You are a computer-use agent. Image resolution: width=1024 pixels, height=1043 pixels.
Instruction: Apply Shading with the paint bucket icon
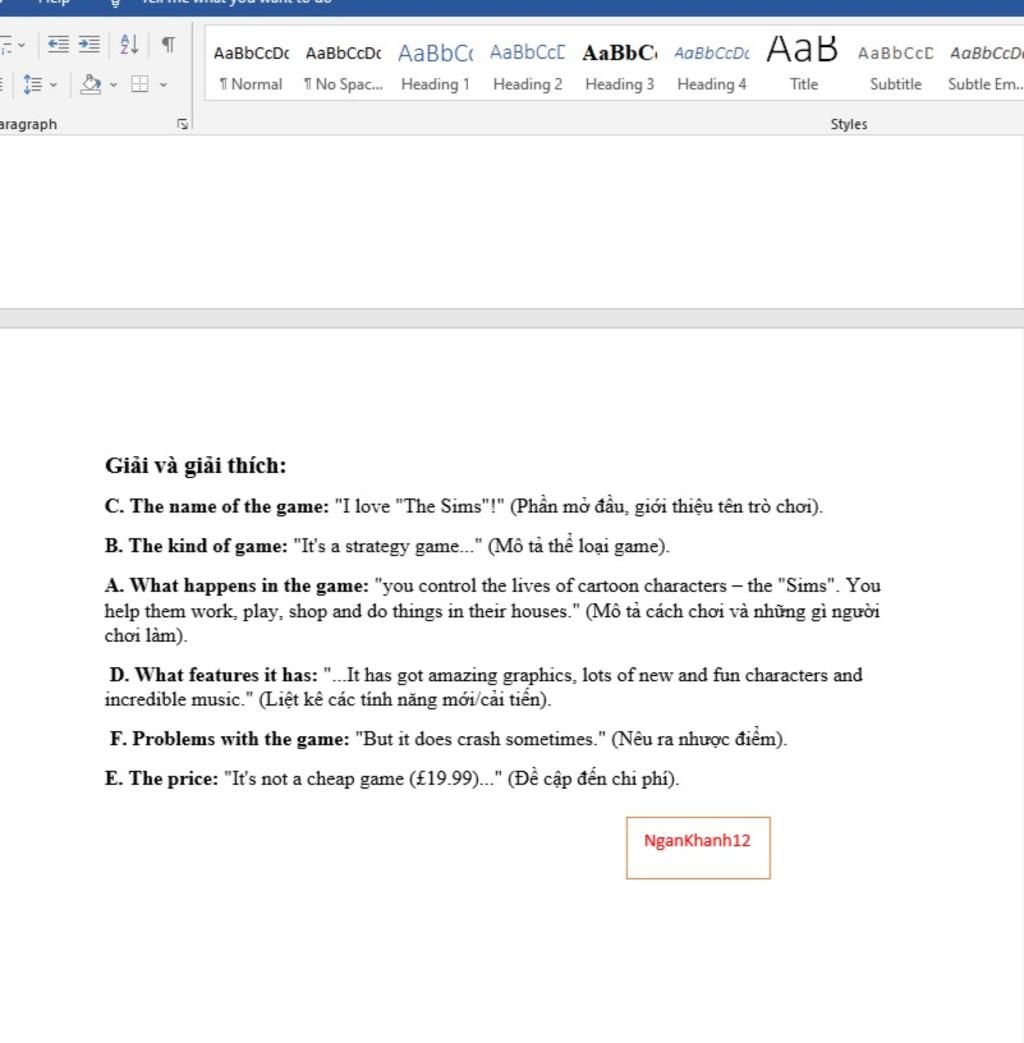coord(91,84)
